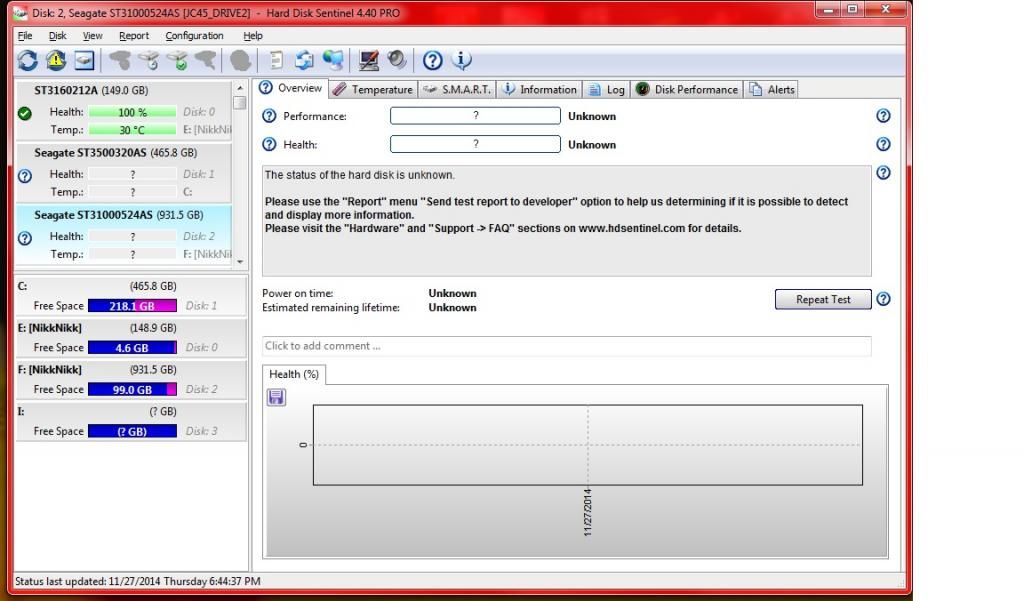The image size is (1024, 601).
Task: Click the F: [NikkNikk] volume label
Action: 50,370
